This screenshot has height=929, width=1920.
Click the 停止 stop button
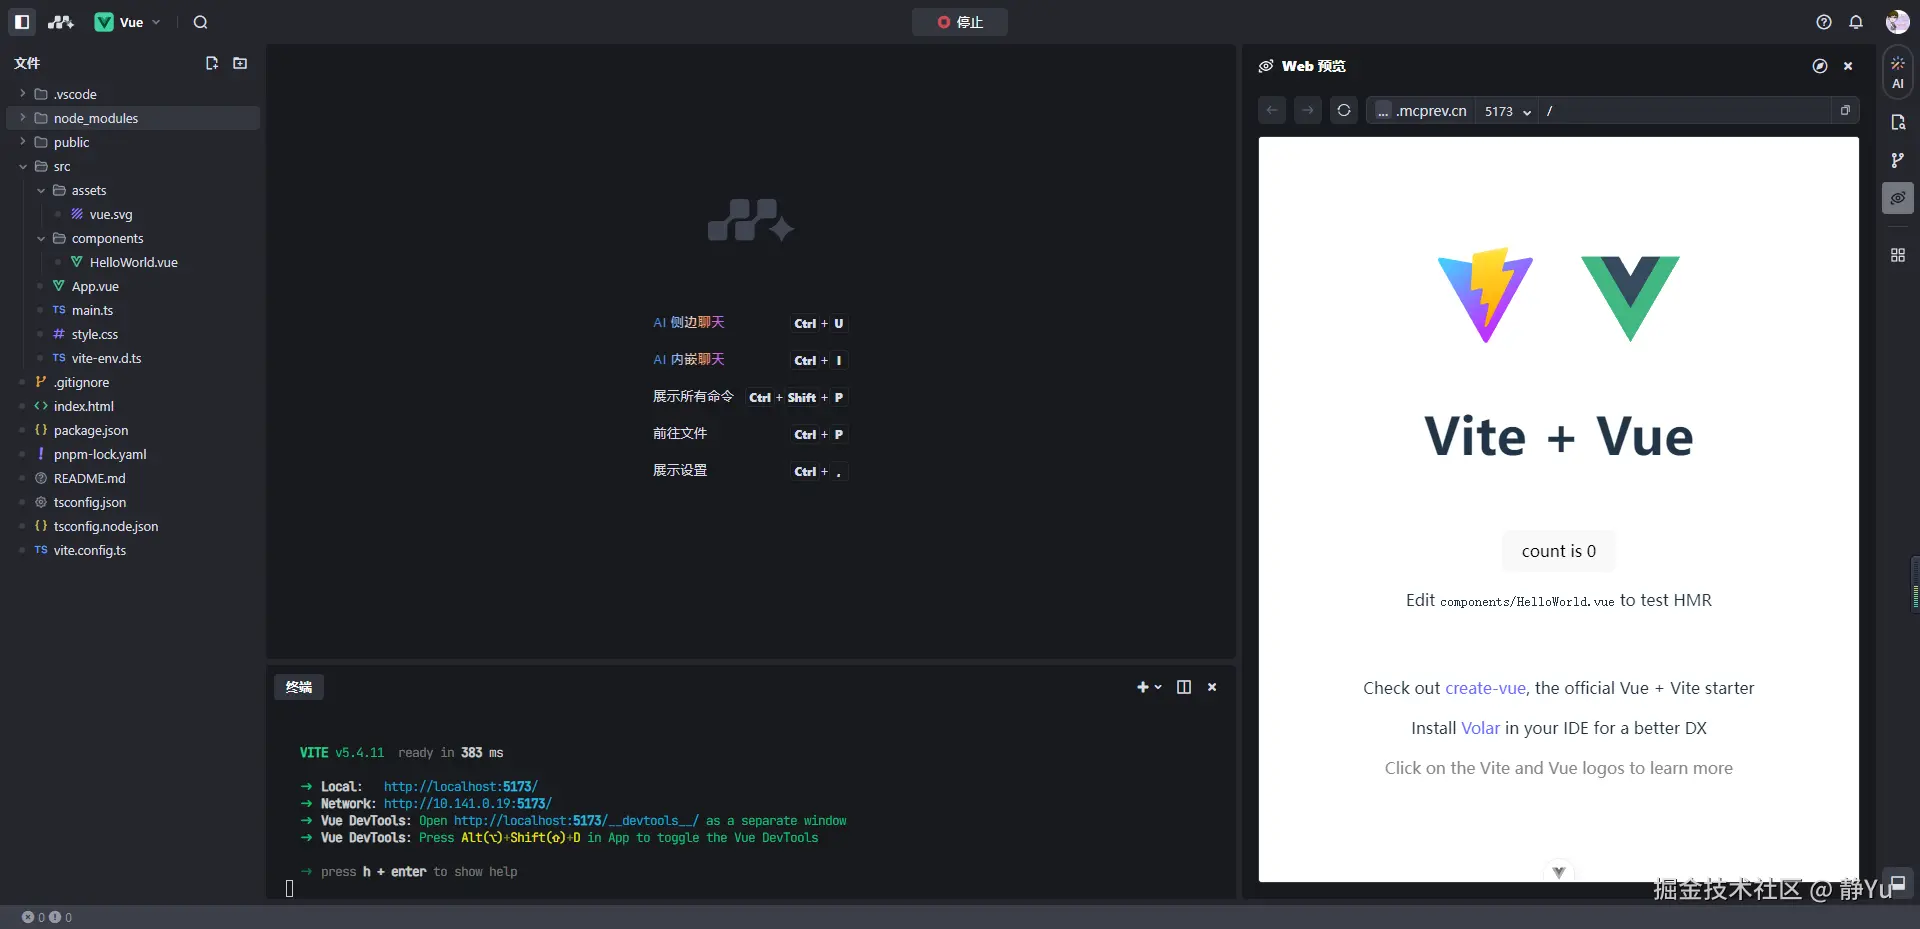960,22
